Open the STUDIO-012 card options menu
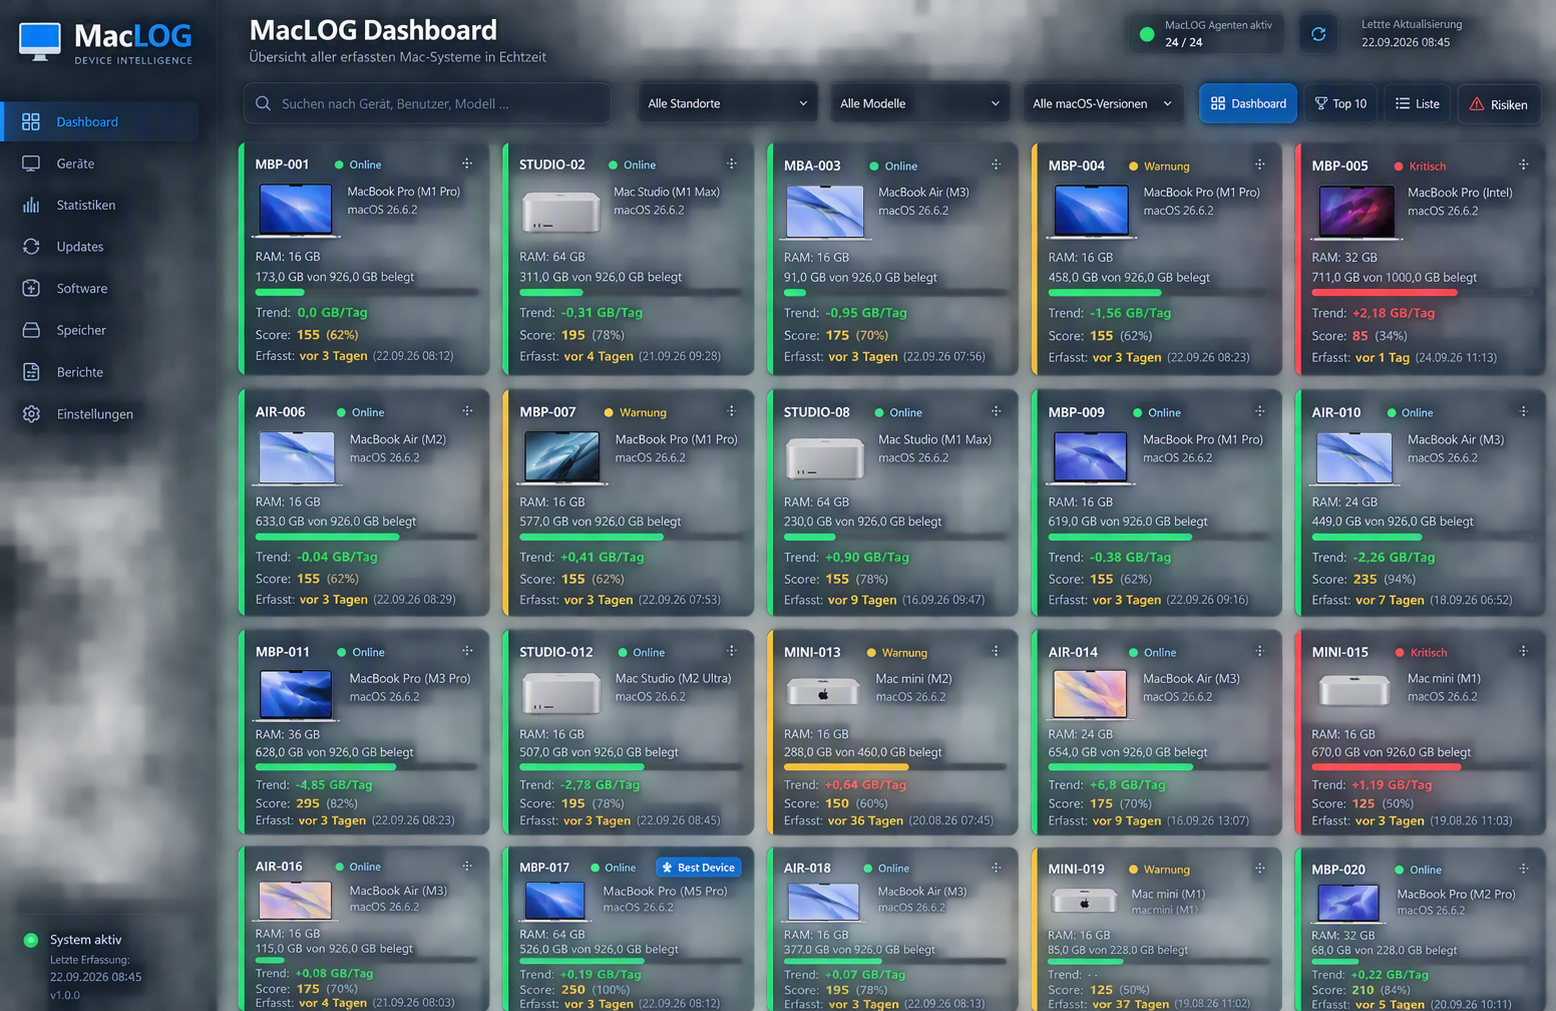The height and width of the screenshot is (1011, 1556). [x=732, y=651]
